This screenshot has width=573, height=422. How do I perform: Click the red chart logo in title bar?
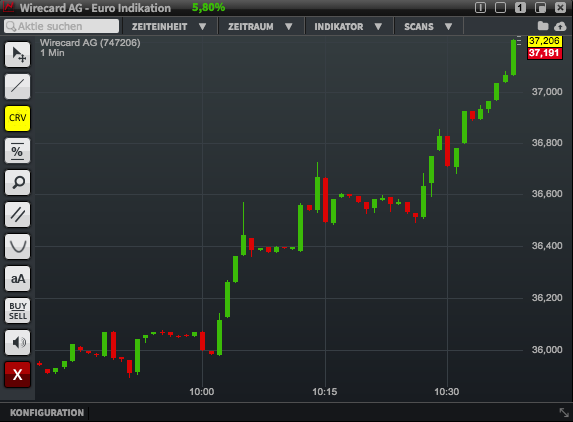pyautogui.click(x=8, y=7)
